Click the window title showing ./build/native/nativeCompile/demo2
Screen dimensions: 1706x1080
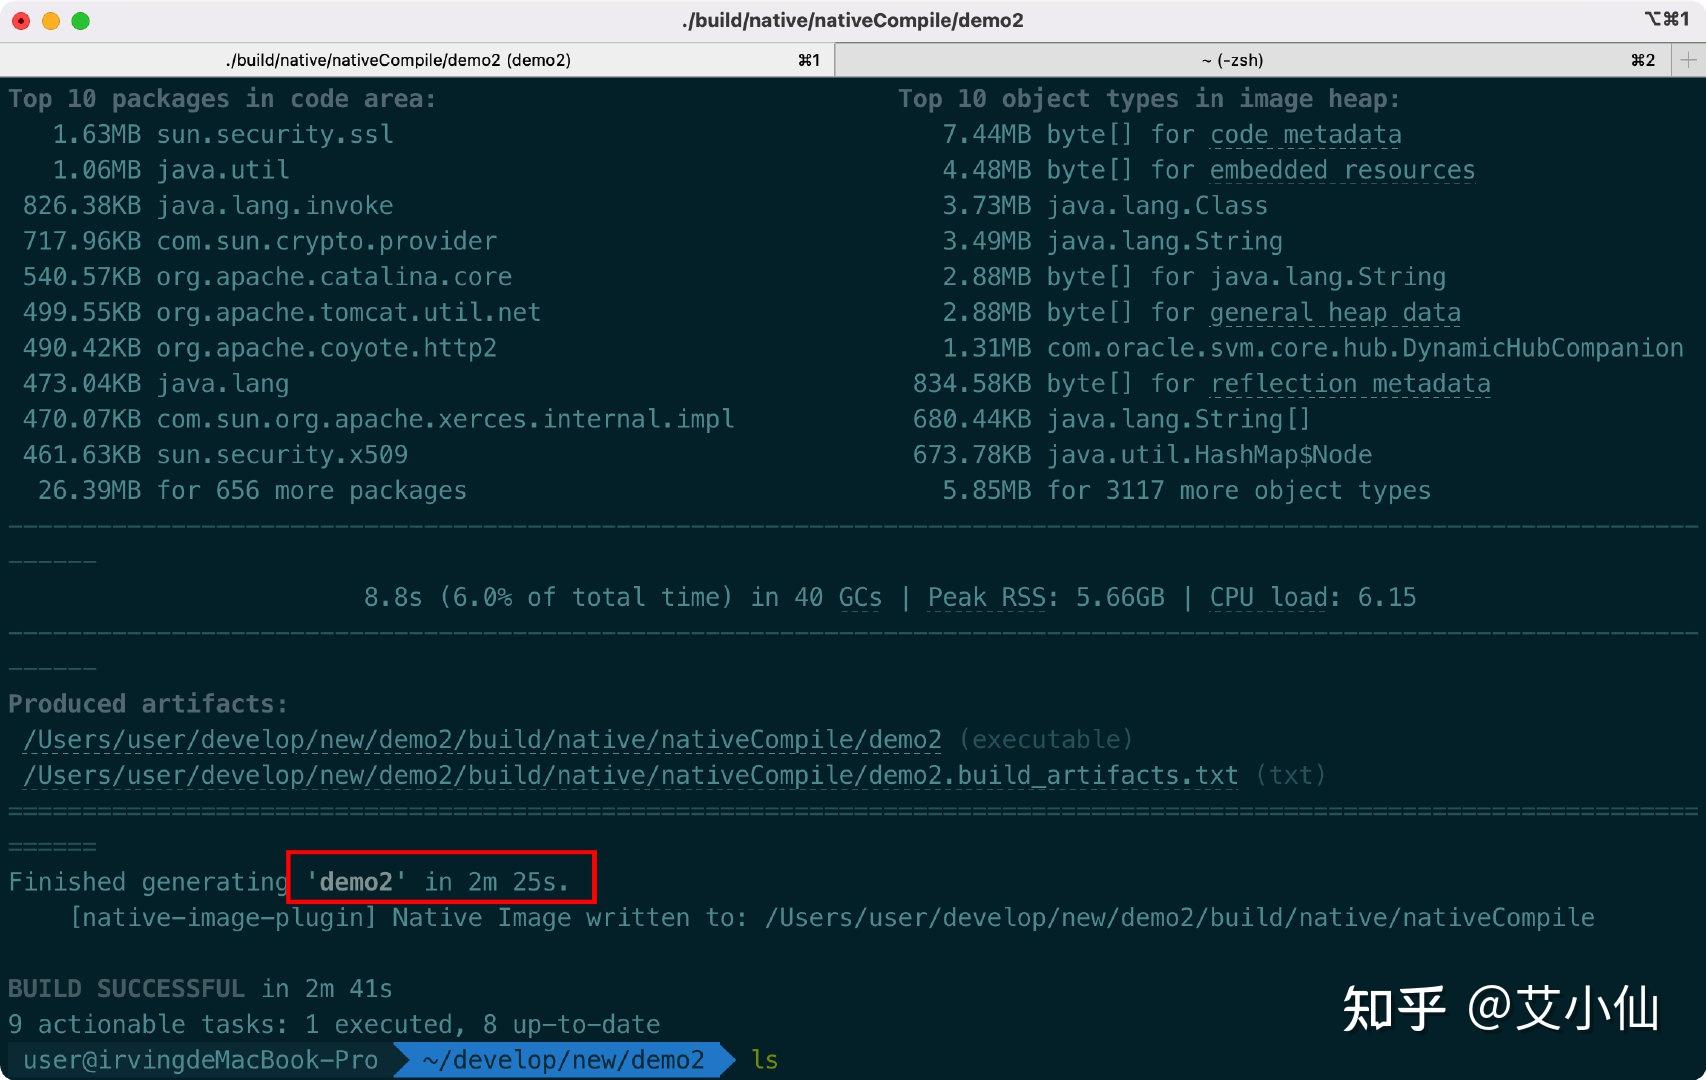pyautogui.click(x=853, y=19)
